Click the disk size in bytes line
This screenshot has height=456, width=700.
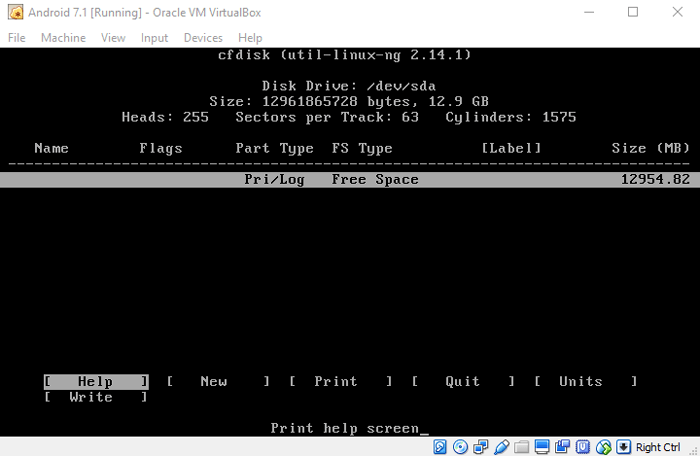tap(349, 102)
